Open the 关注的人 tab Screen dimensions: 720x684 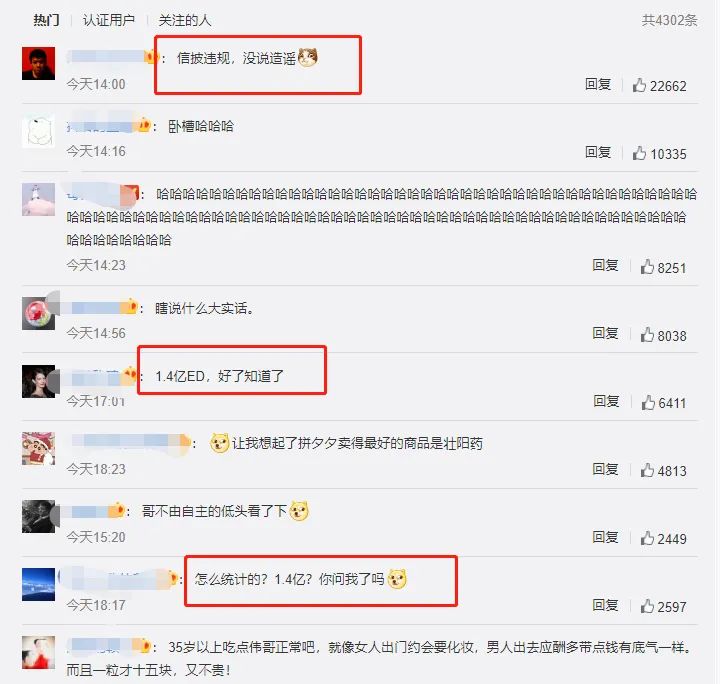[x=185, y=20]
